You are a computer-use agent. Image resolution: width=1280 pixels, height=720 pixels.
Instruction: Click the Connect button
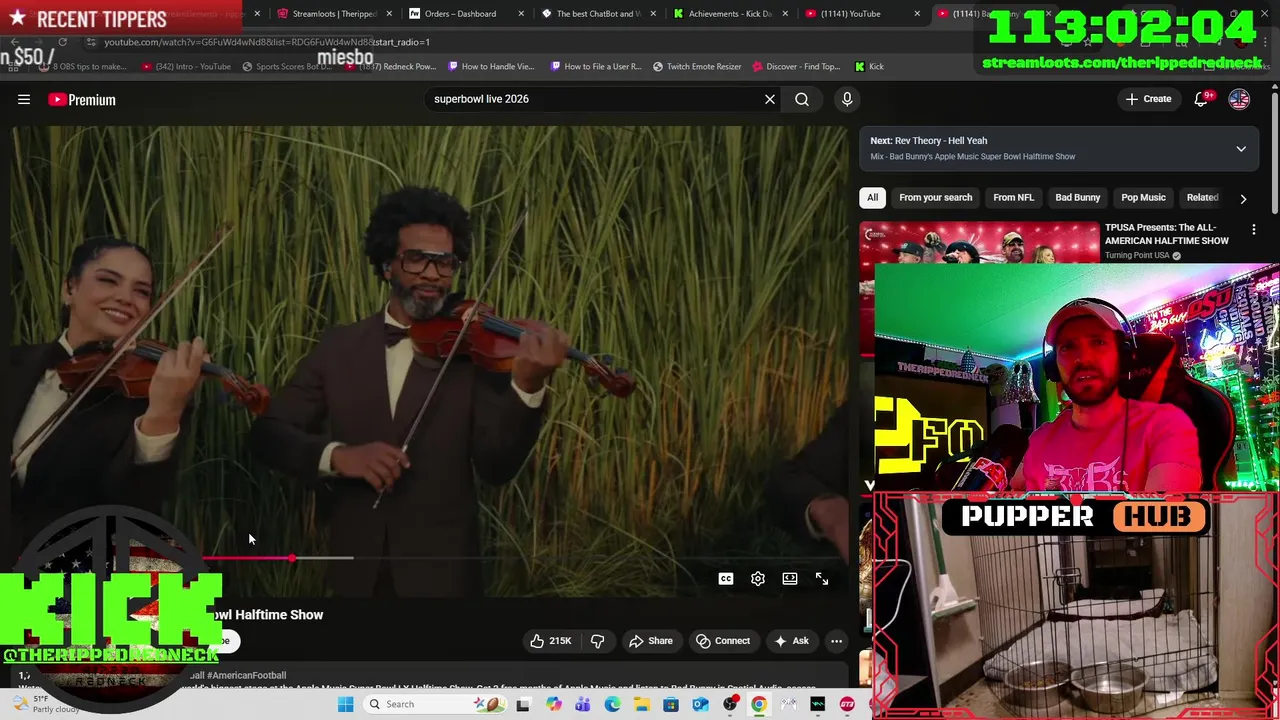tap(723, 641)
